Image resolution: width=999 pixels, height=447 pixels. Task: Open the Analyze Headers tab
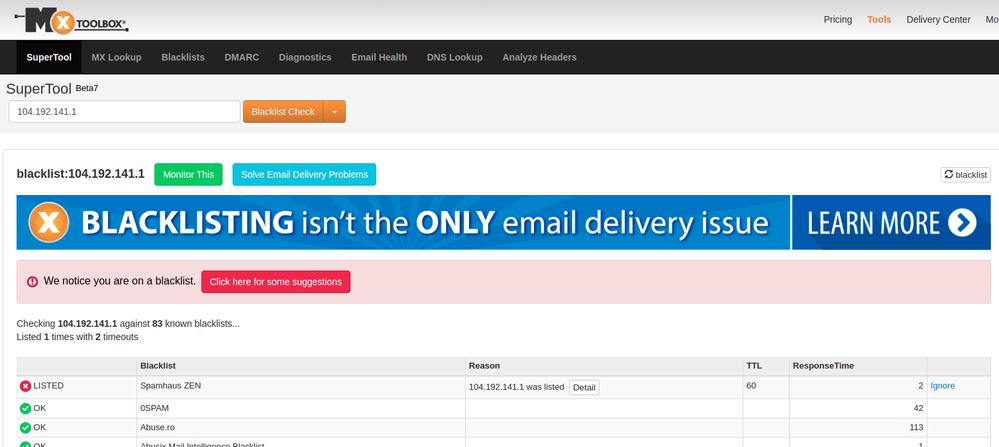click(540, 57)
